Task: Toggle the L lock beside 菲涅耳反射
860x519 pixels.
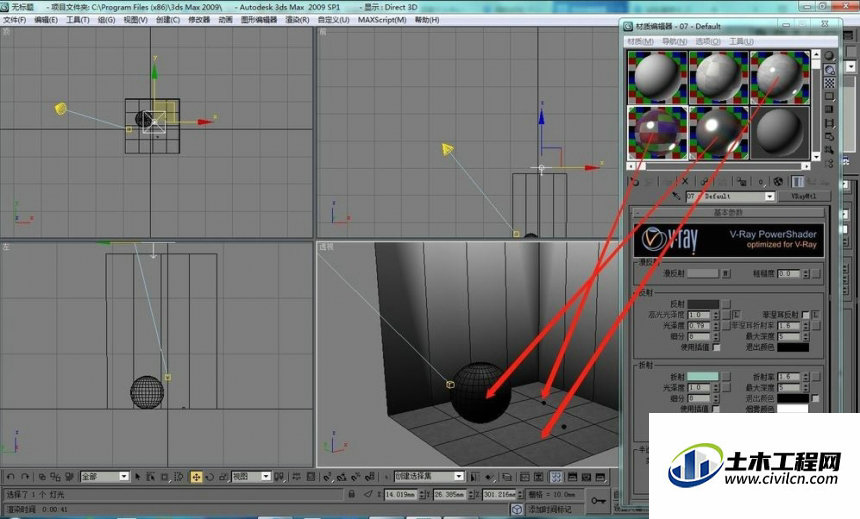Action: pyautogui.click(x=816, y=314)
